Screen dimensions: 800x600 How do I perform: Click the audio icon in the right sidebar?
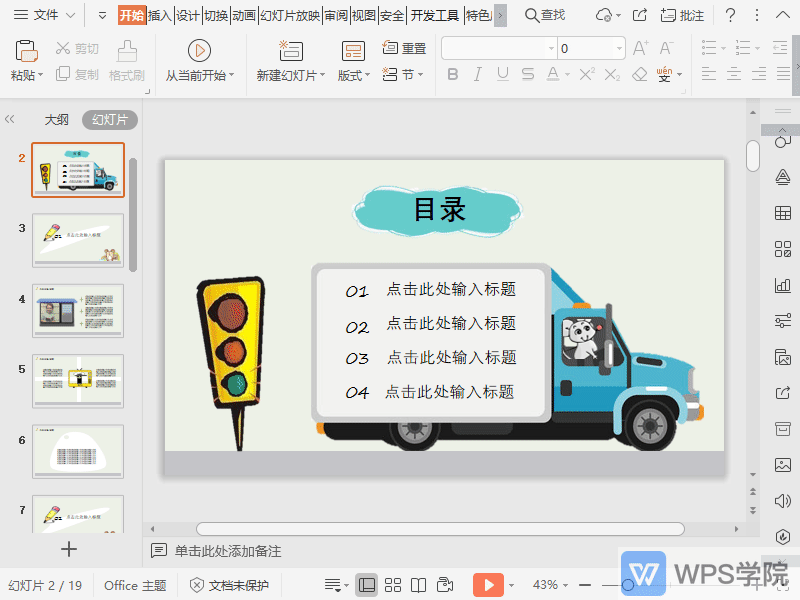tap(783, 500)
